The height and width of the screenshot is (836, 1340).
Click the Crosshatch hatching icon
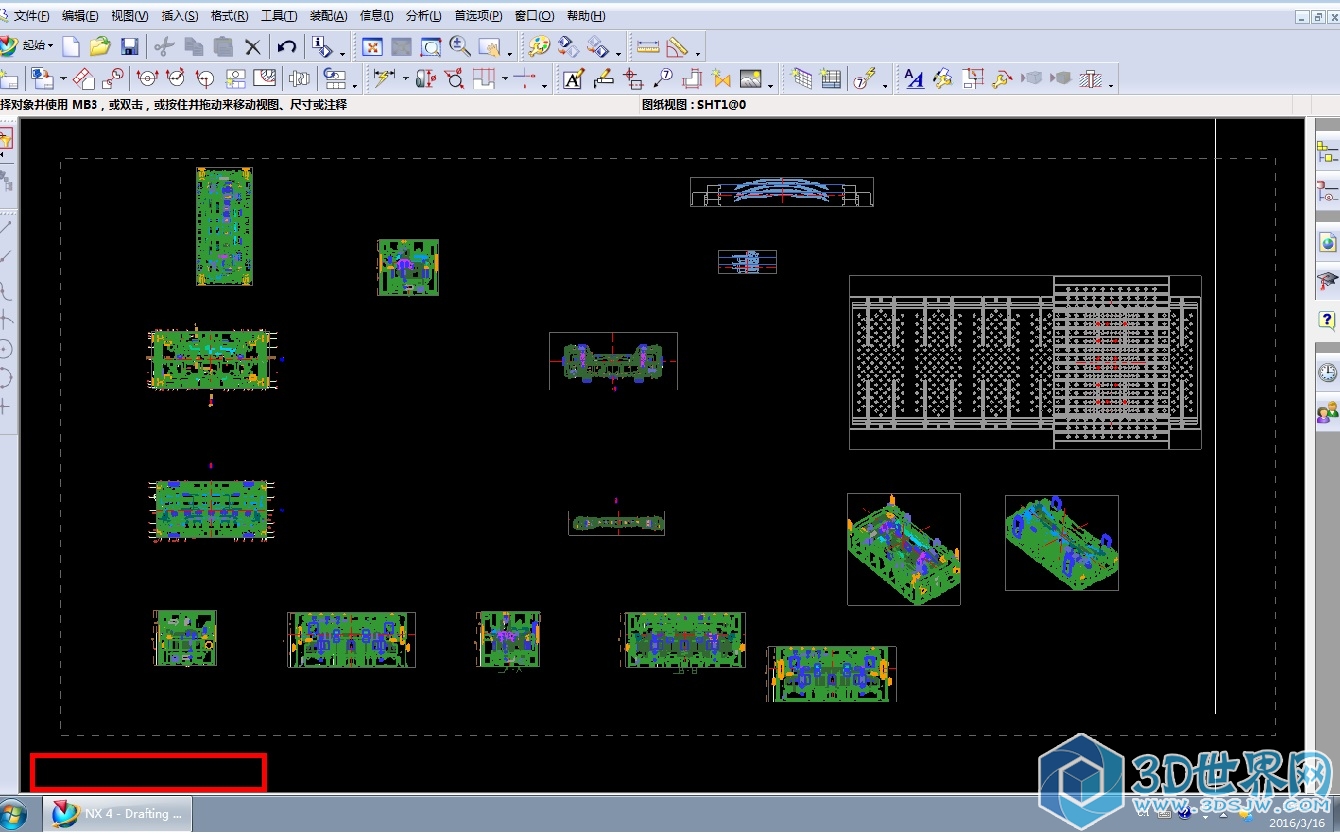(1092, 78)
